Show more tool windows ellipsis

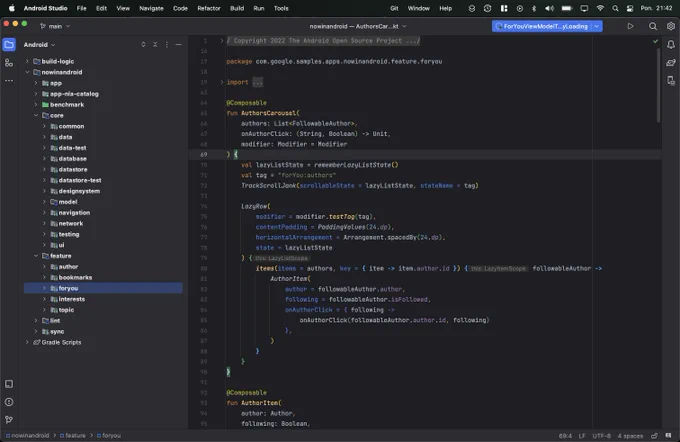point(9,81)
